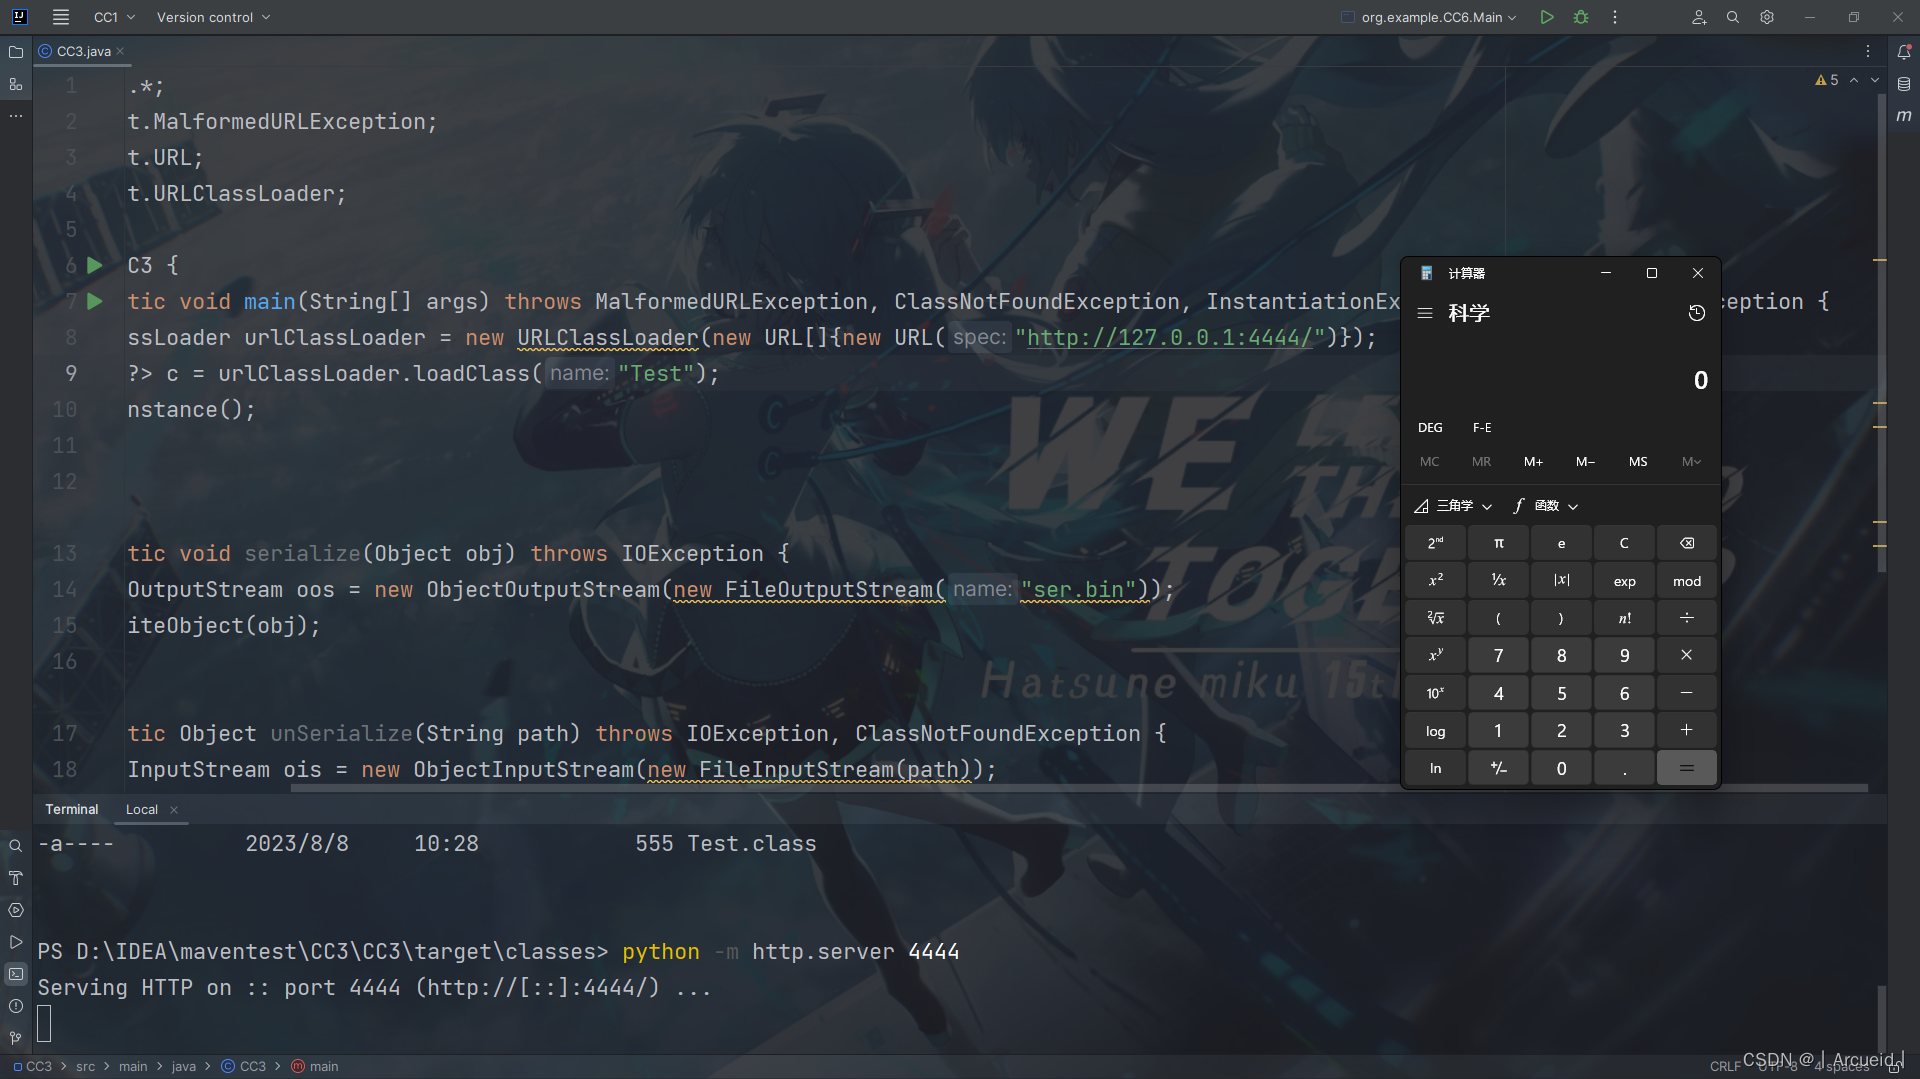
Task: Click the calculator digit 7 key
Action: pyautogui.click(x=1499, y=656)
